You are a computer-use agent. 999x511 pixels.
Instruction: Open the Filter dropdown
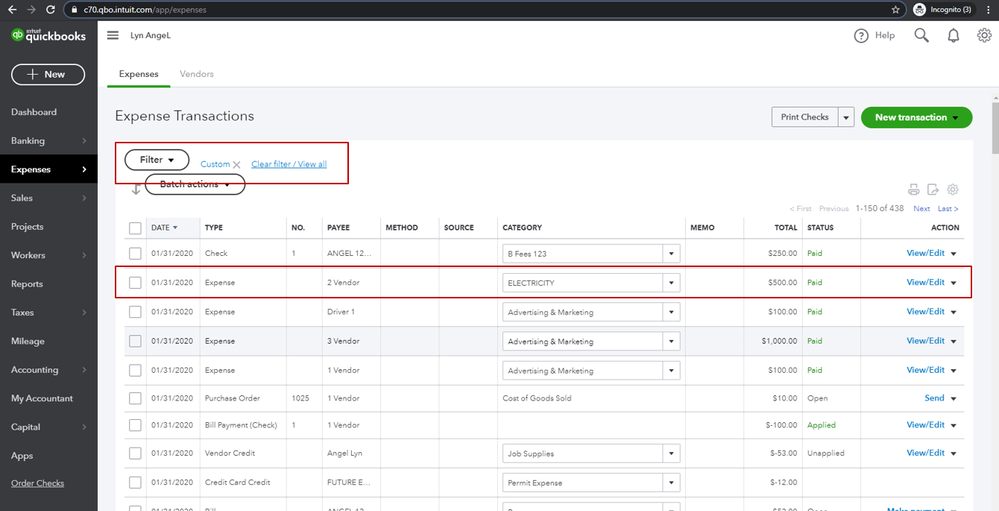[157, 160]
